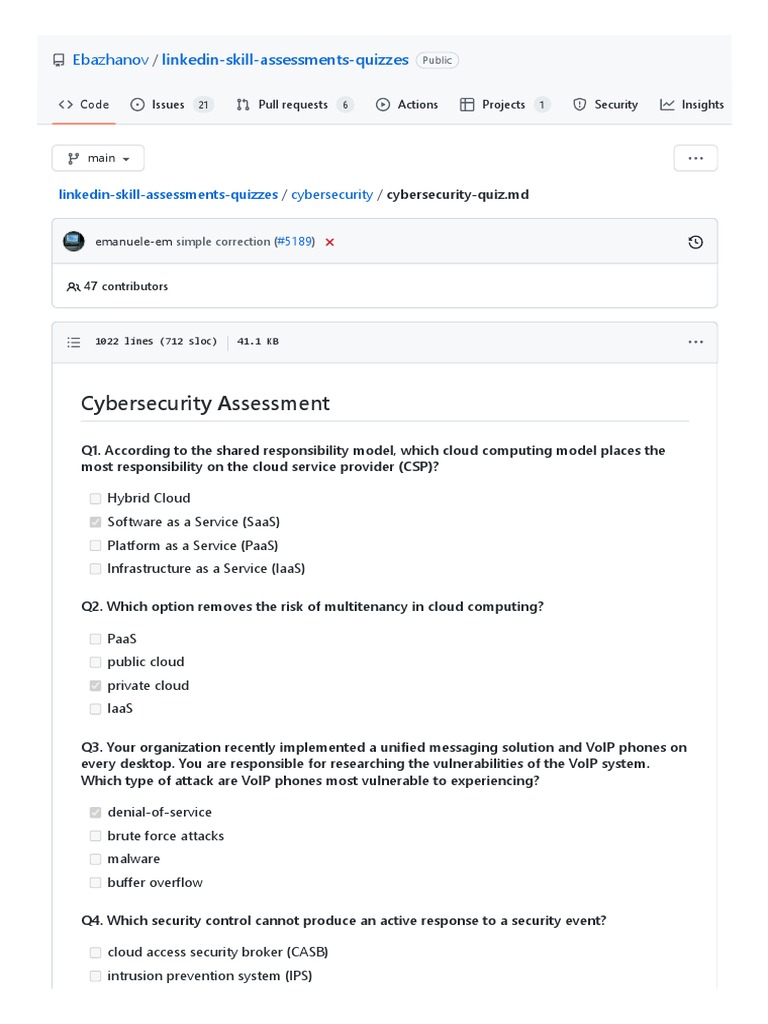Go to cybersecurity folder breadcrumb

(332, 194)
